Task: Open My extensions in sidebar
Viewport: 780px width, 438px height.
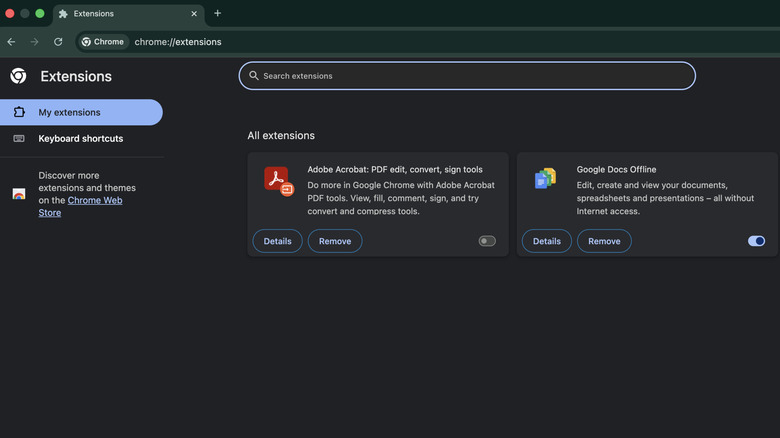Action: pos(81,112)
